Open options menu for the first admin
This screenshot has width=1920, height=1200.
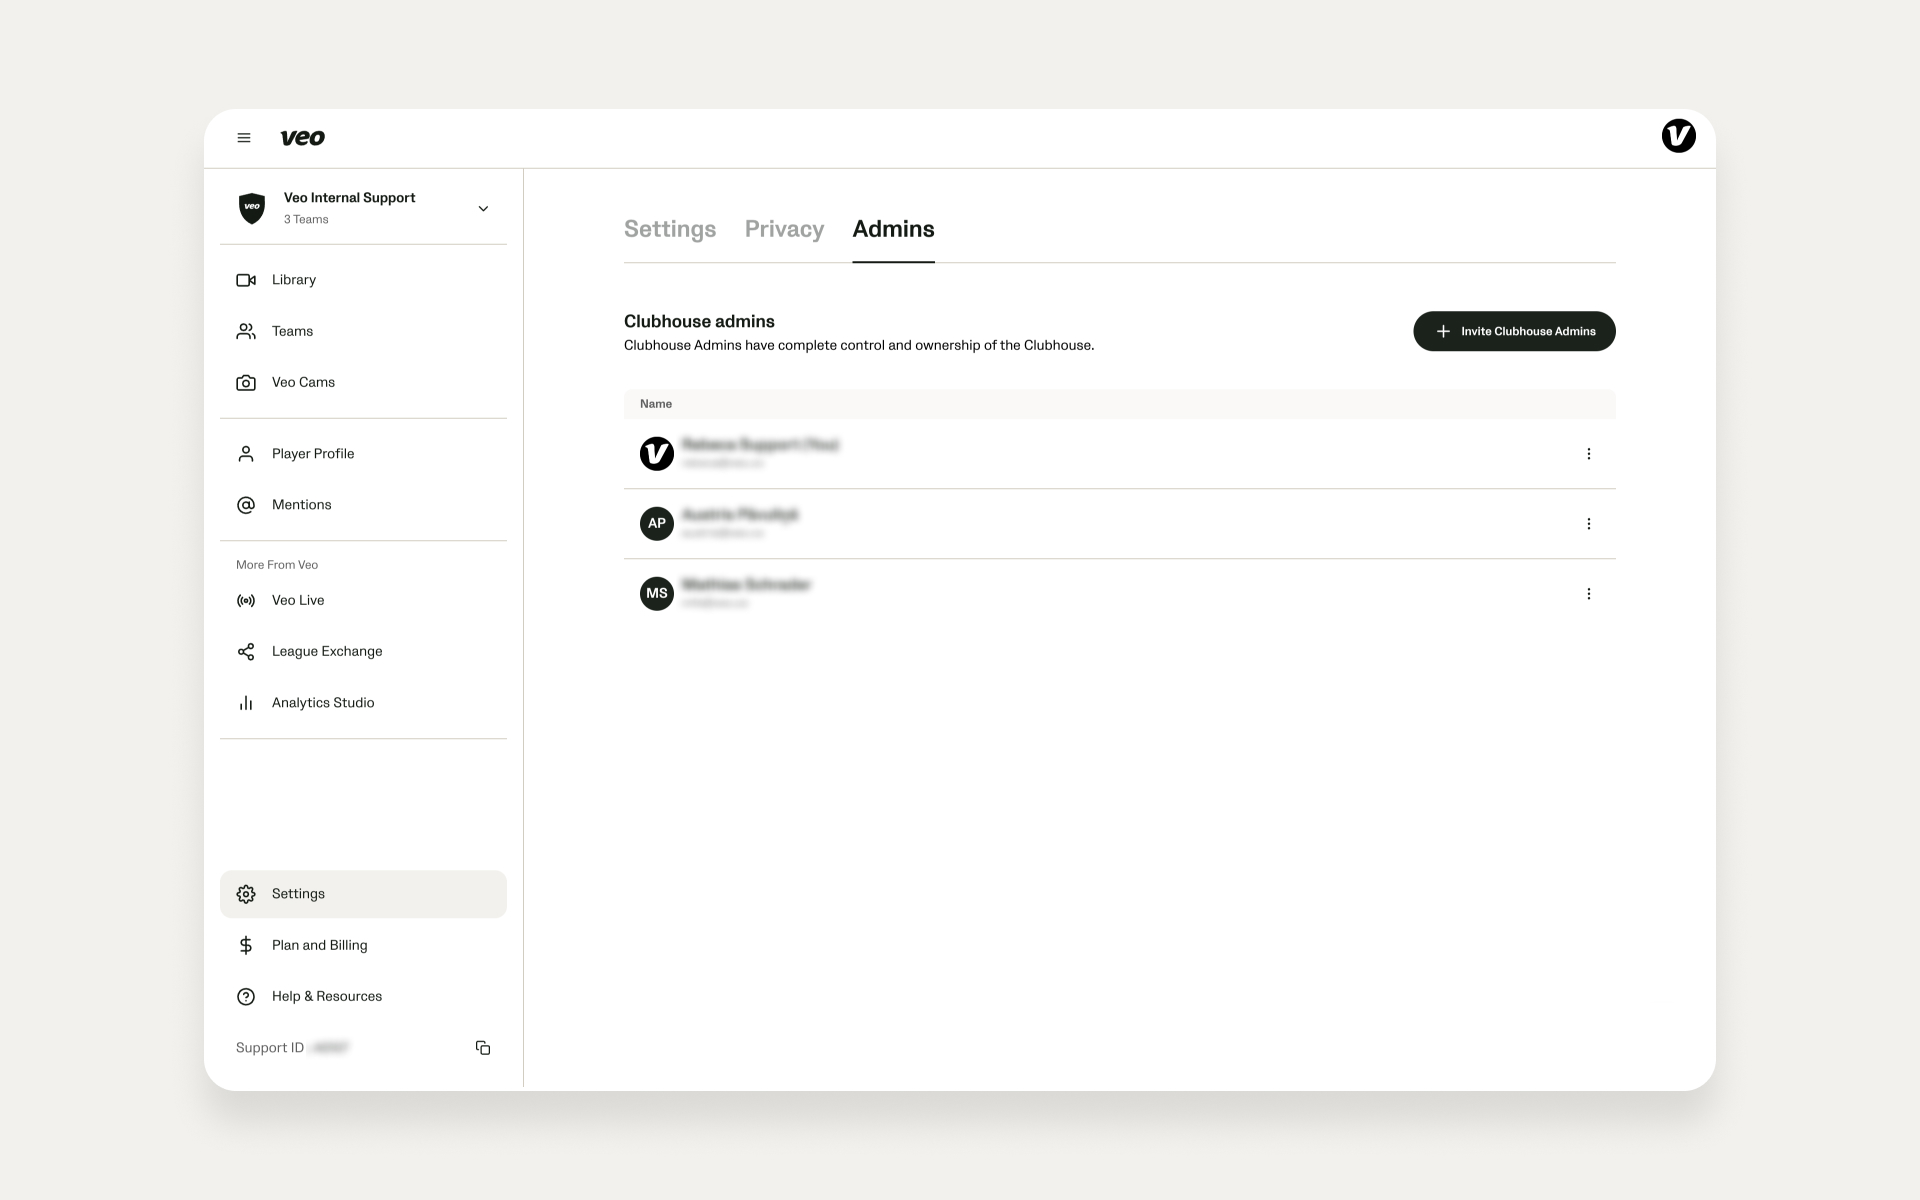[1588, 454]
